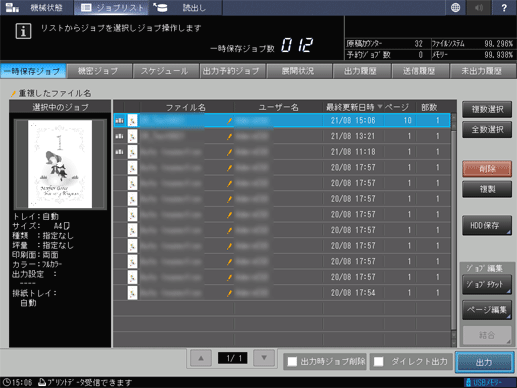
Task: Click the 複製 duplicate button
Action: tap(487, 189)
